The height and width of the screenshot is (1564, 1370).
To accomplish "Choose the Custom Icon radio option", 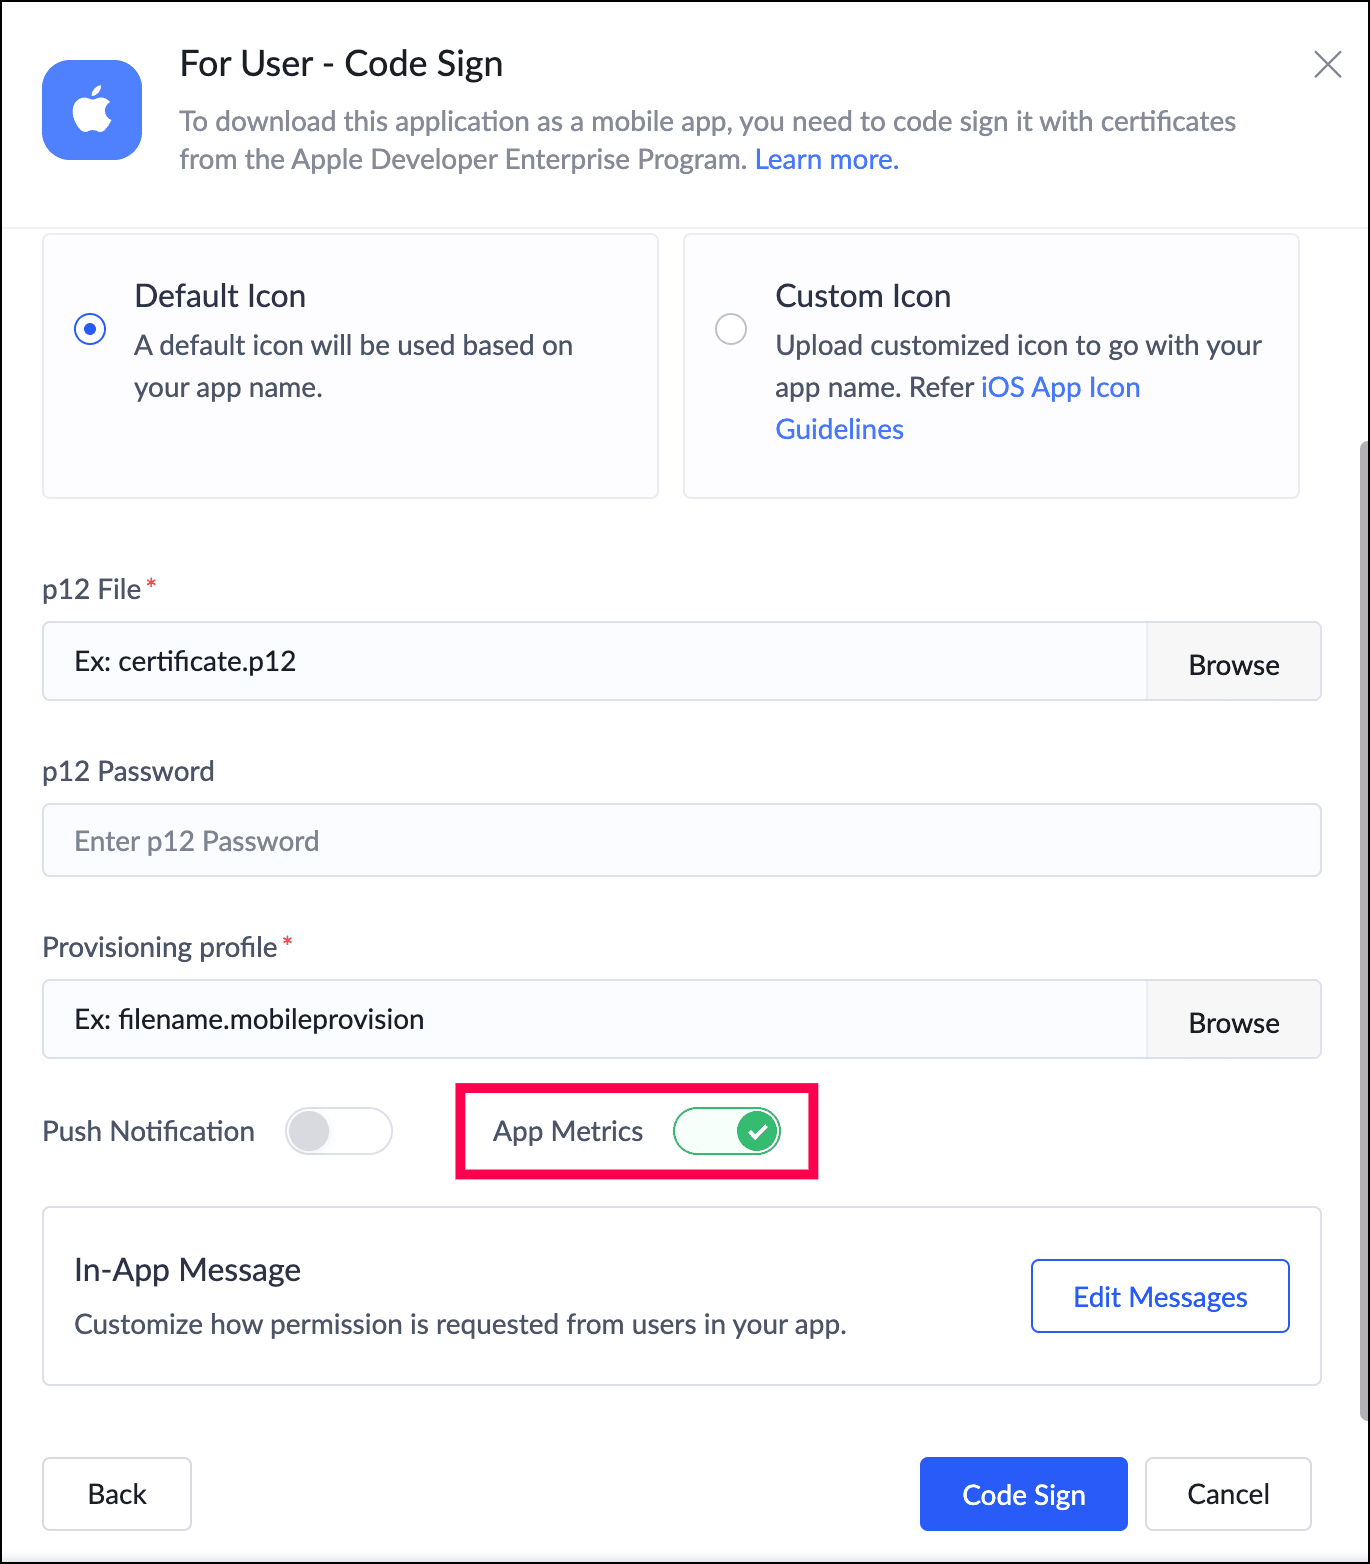I will 731,329.
